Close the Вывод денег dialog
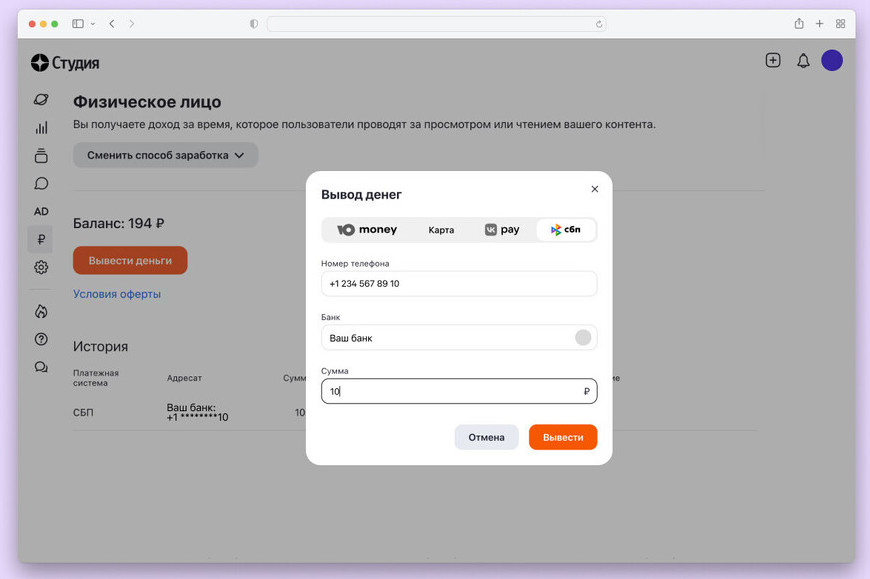Viewport: 870px width, 579px height. (594, 189)
